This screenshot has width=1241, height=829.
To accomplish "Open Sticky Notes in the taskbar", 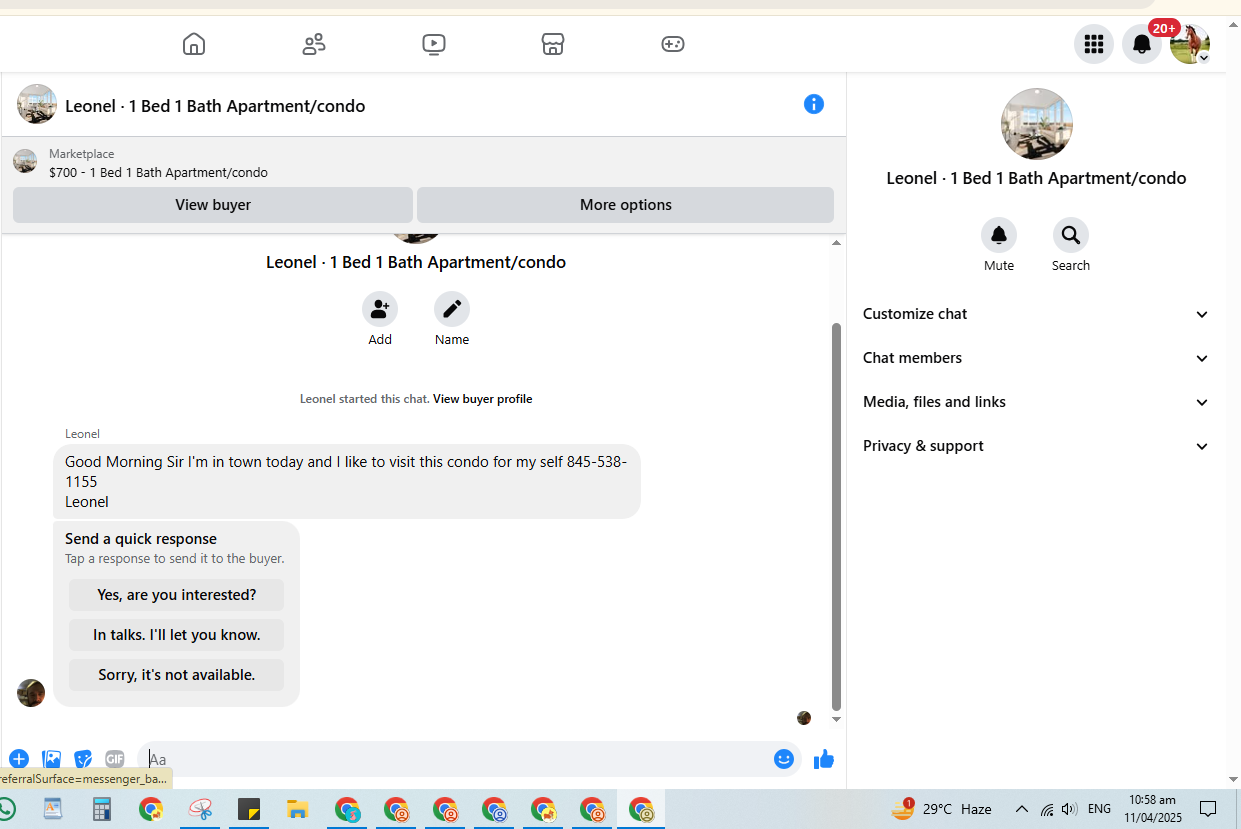I will click(x=249, y=809).
